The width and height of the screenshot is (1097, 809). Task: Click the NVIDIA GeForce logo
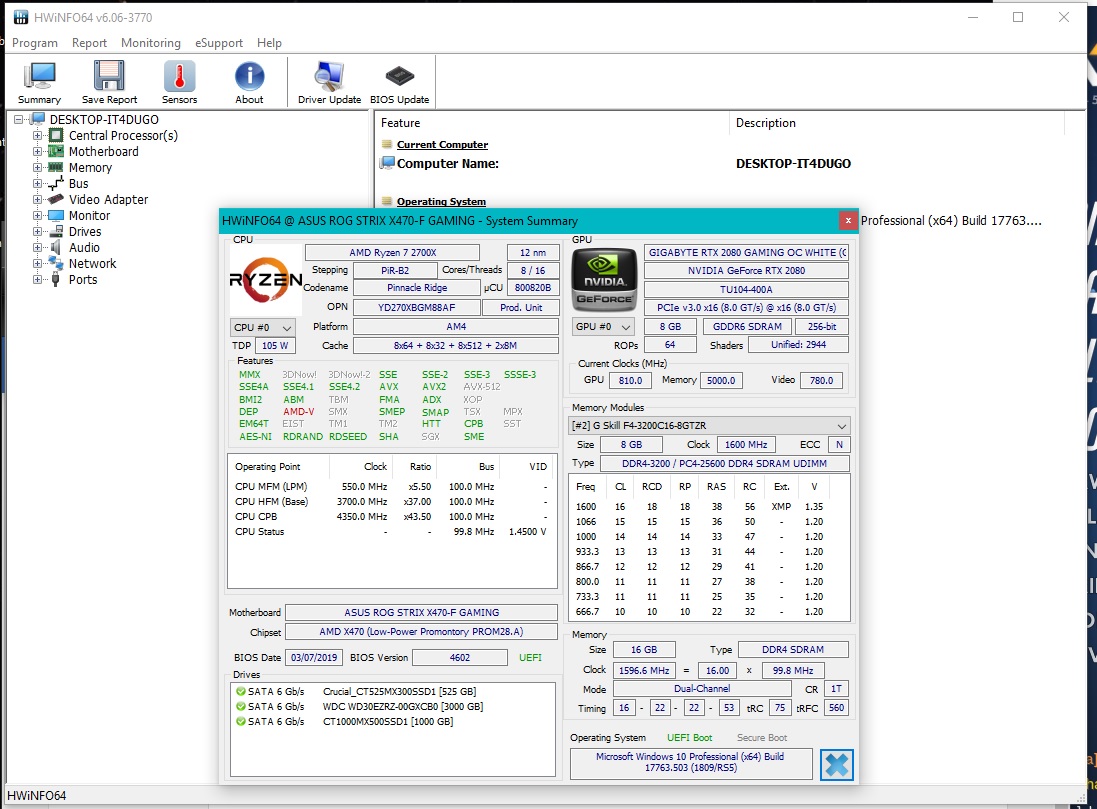[x=604, y=280]
